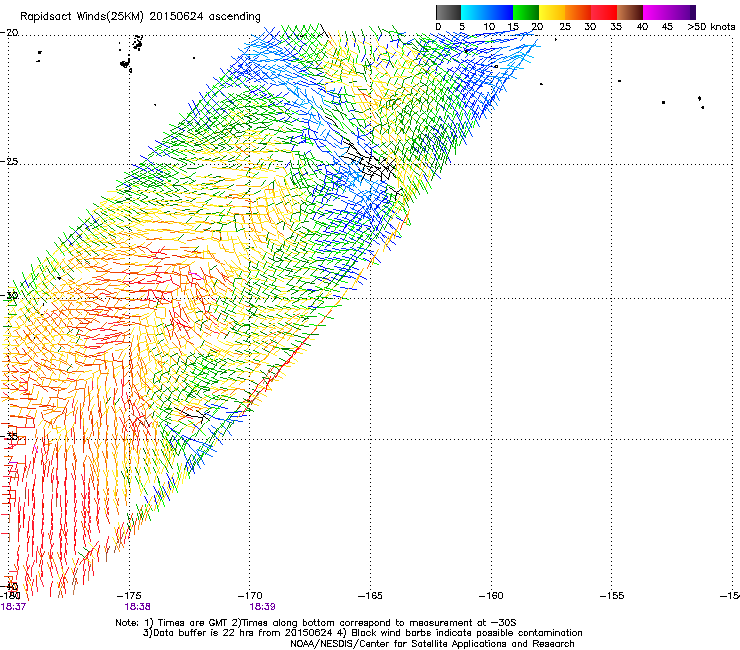Click the note line about GMT times
Image resolution: width=740 pixels, height=650 pixels.
[x=316, y=623]
